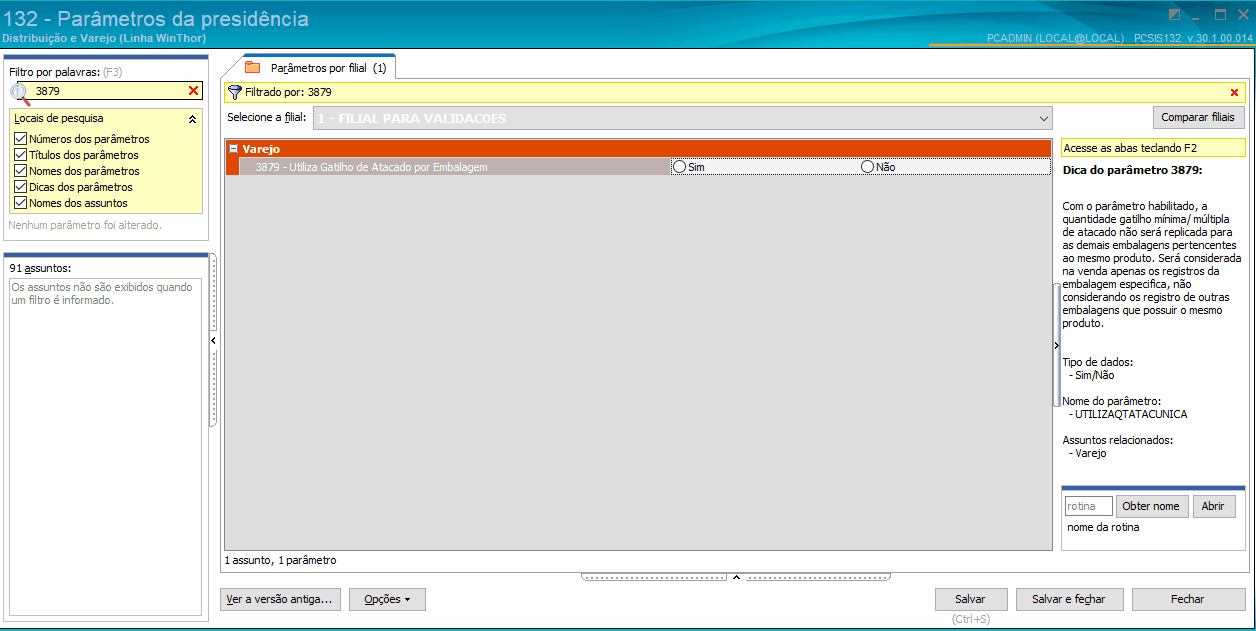Uncheck 'Títulos dos parâmetros' search location
This screenshot has height=631, width=1256.
[x=21, y=155]
